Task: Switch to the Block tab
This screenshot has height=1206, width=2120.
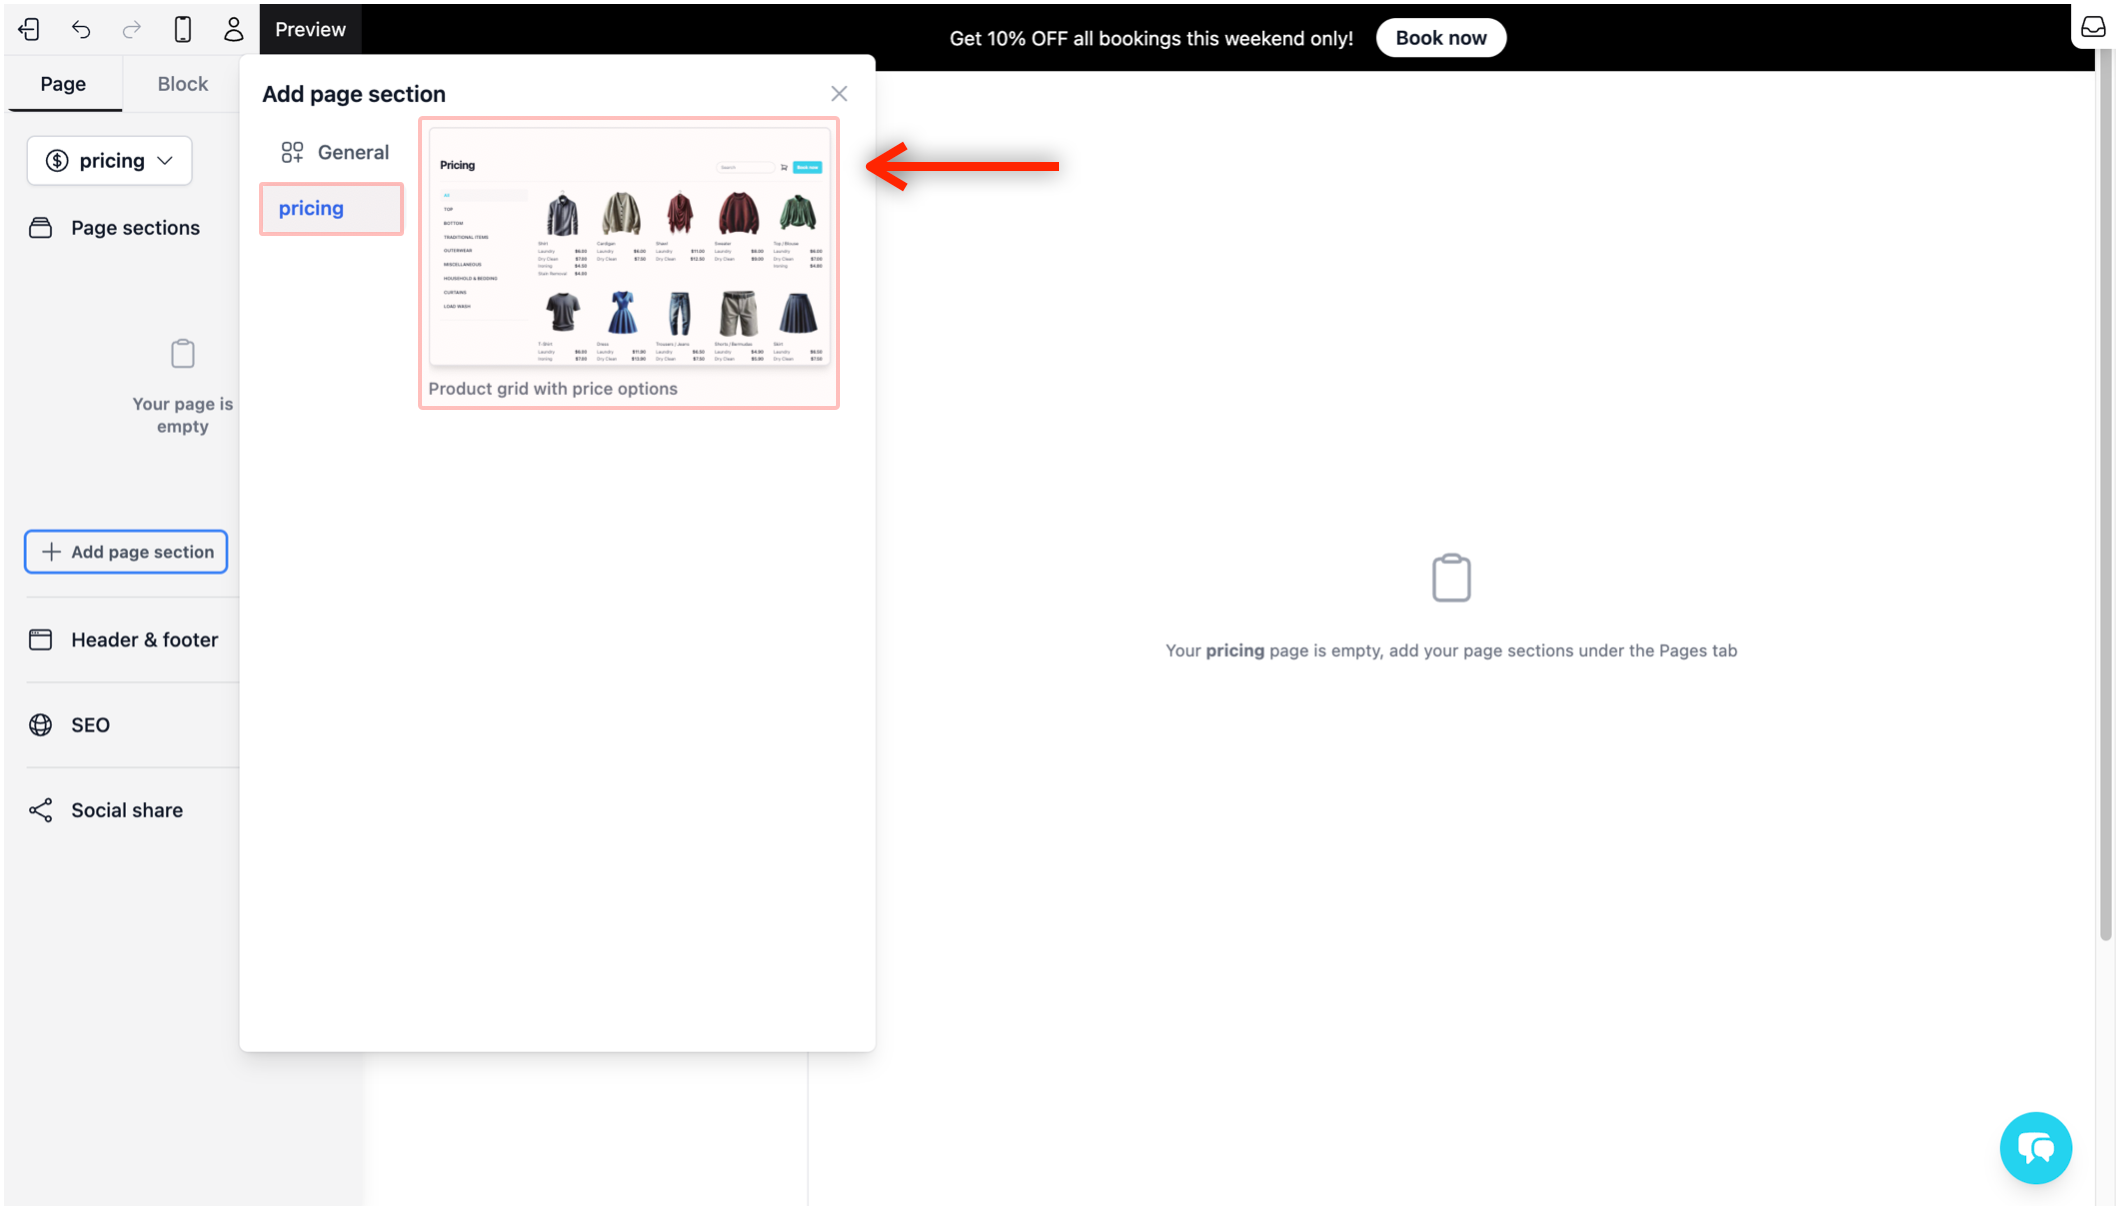Action: coord(182,84)
